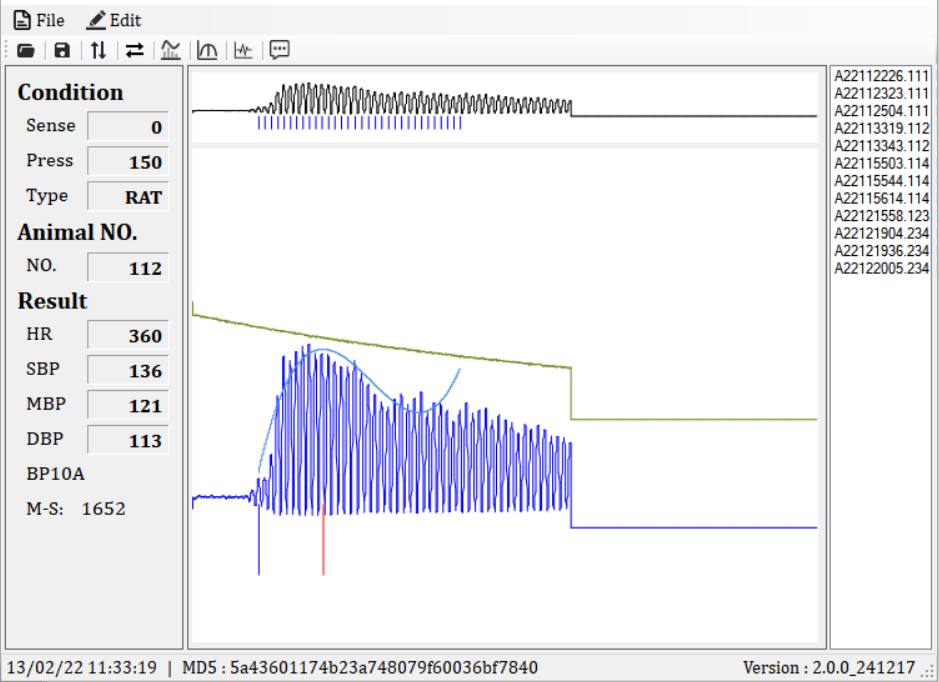This screenshot has width=939, height=682.
Task: Open the Edit menu
Action: [114, 20]
